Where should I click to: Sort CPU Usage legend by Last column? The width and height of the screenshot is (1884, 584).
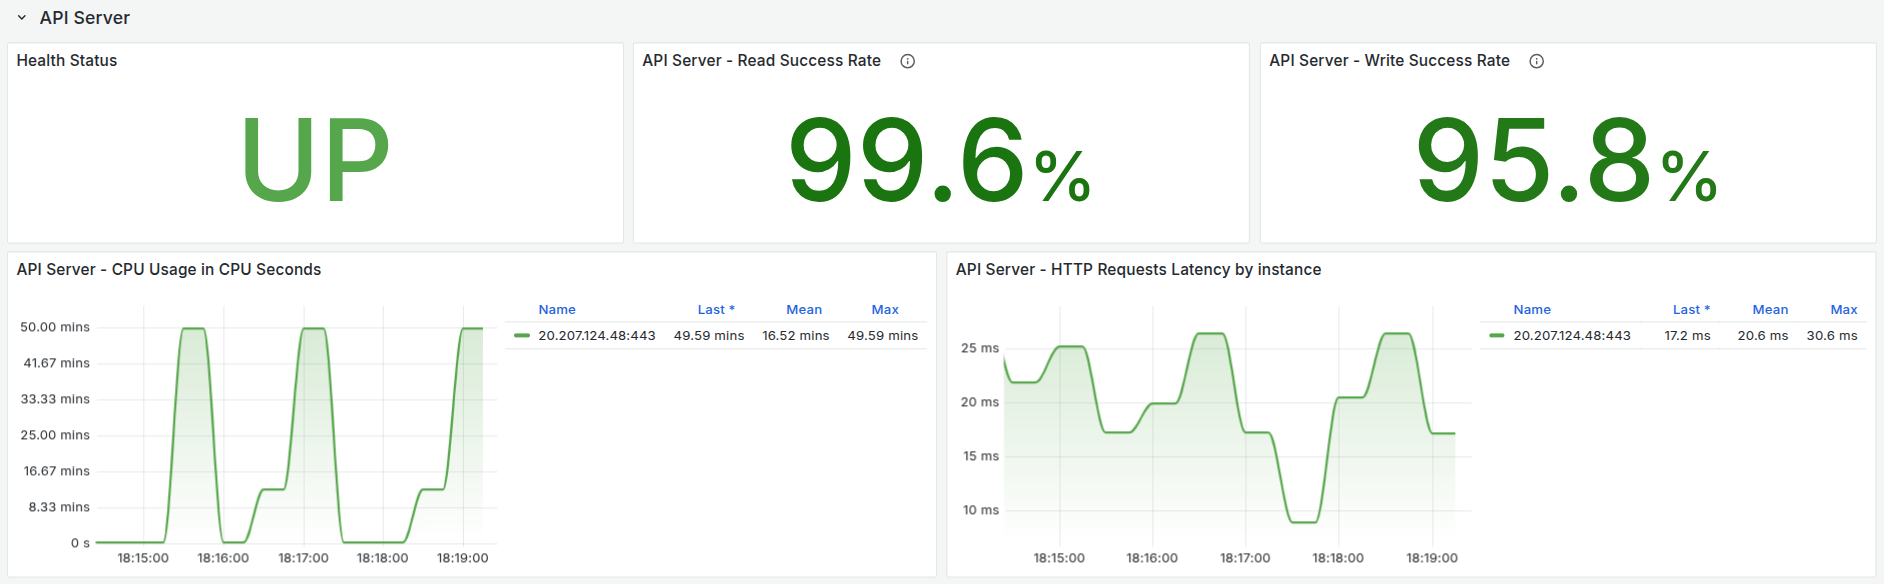point(715,310)
